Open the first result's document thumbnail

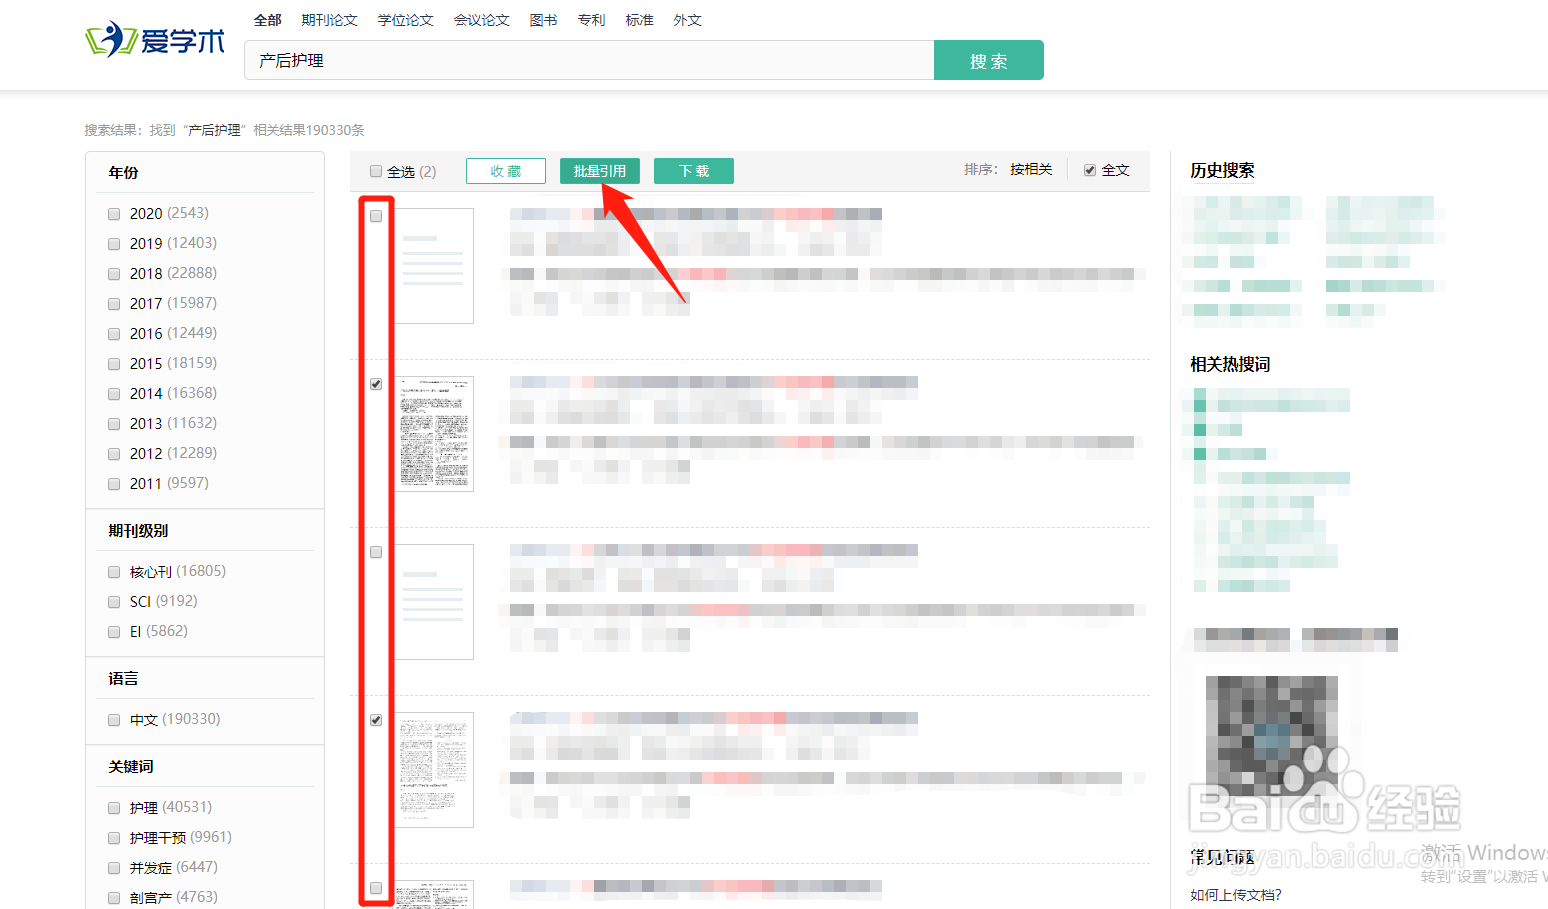click(434, 266)
